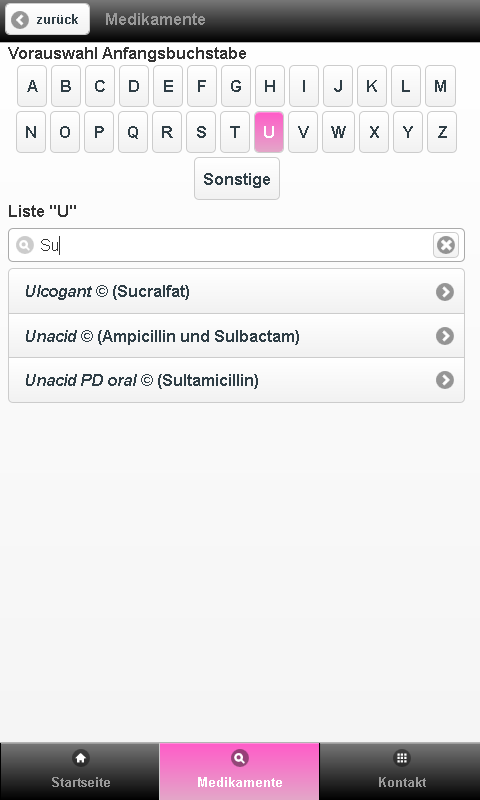Select letter N filter button
This screenshot has height=800, width=480.
31,132
